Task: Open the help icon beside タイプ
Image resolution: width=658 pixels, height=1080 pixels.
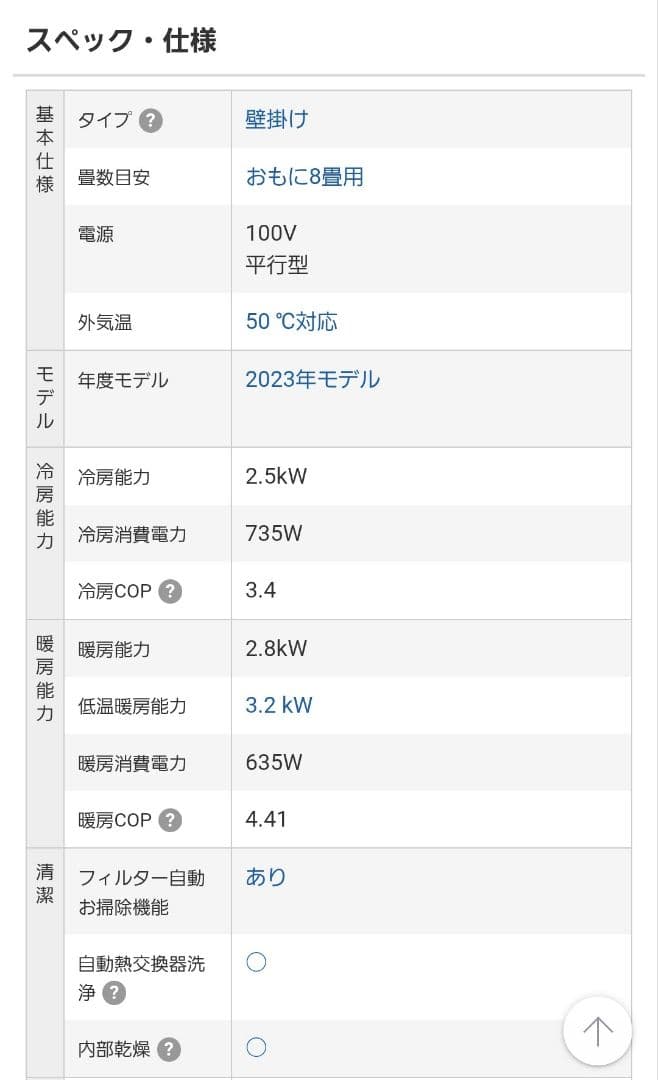Action: [x=150, y=121]
